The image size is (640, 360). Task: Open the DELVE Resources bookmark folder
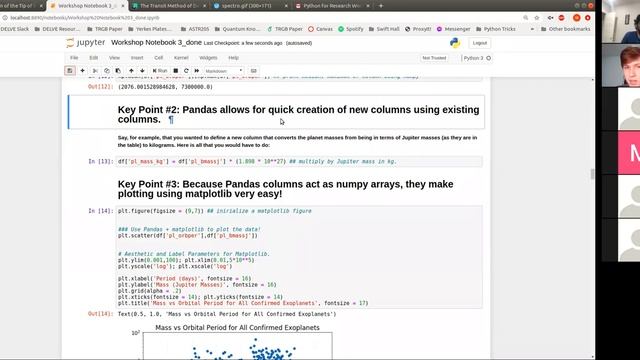tap(57, 29)
